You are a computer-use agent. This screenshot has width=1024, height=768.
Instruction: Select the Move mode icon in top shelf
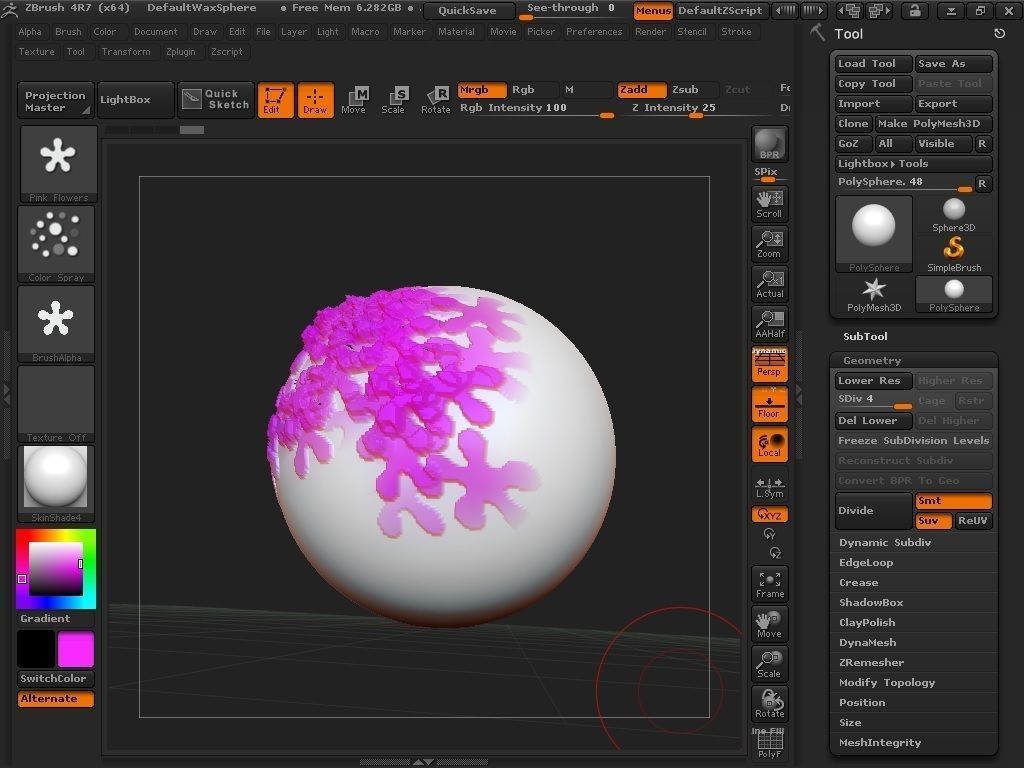click(x=353, y=100)
